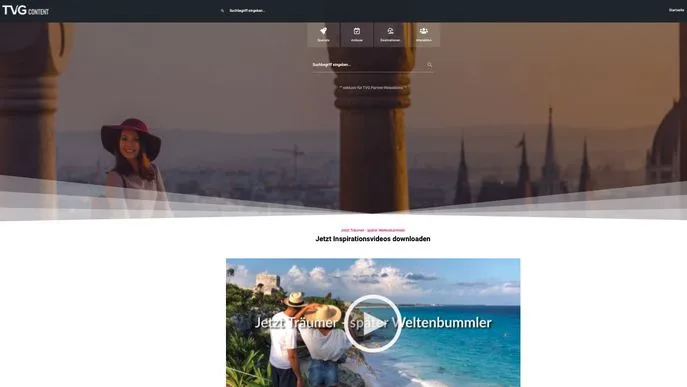Open the Specials tile with rocket icon
687x387 pixels.
click(x=323, y=35)
